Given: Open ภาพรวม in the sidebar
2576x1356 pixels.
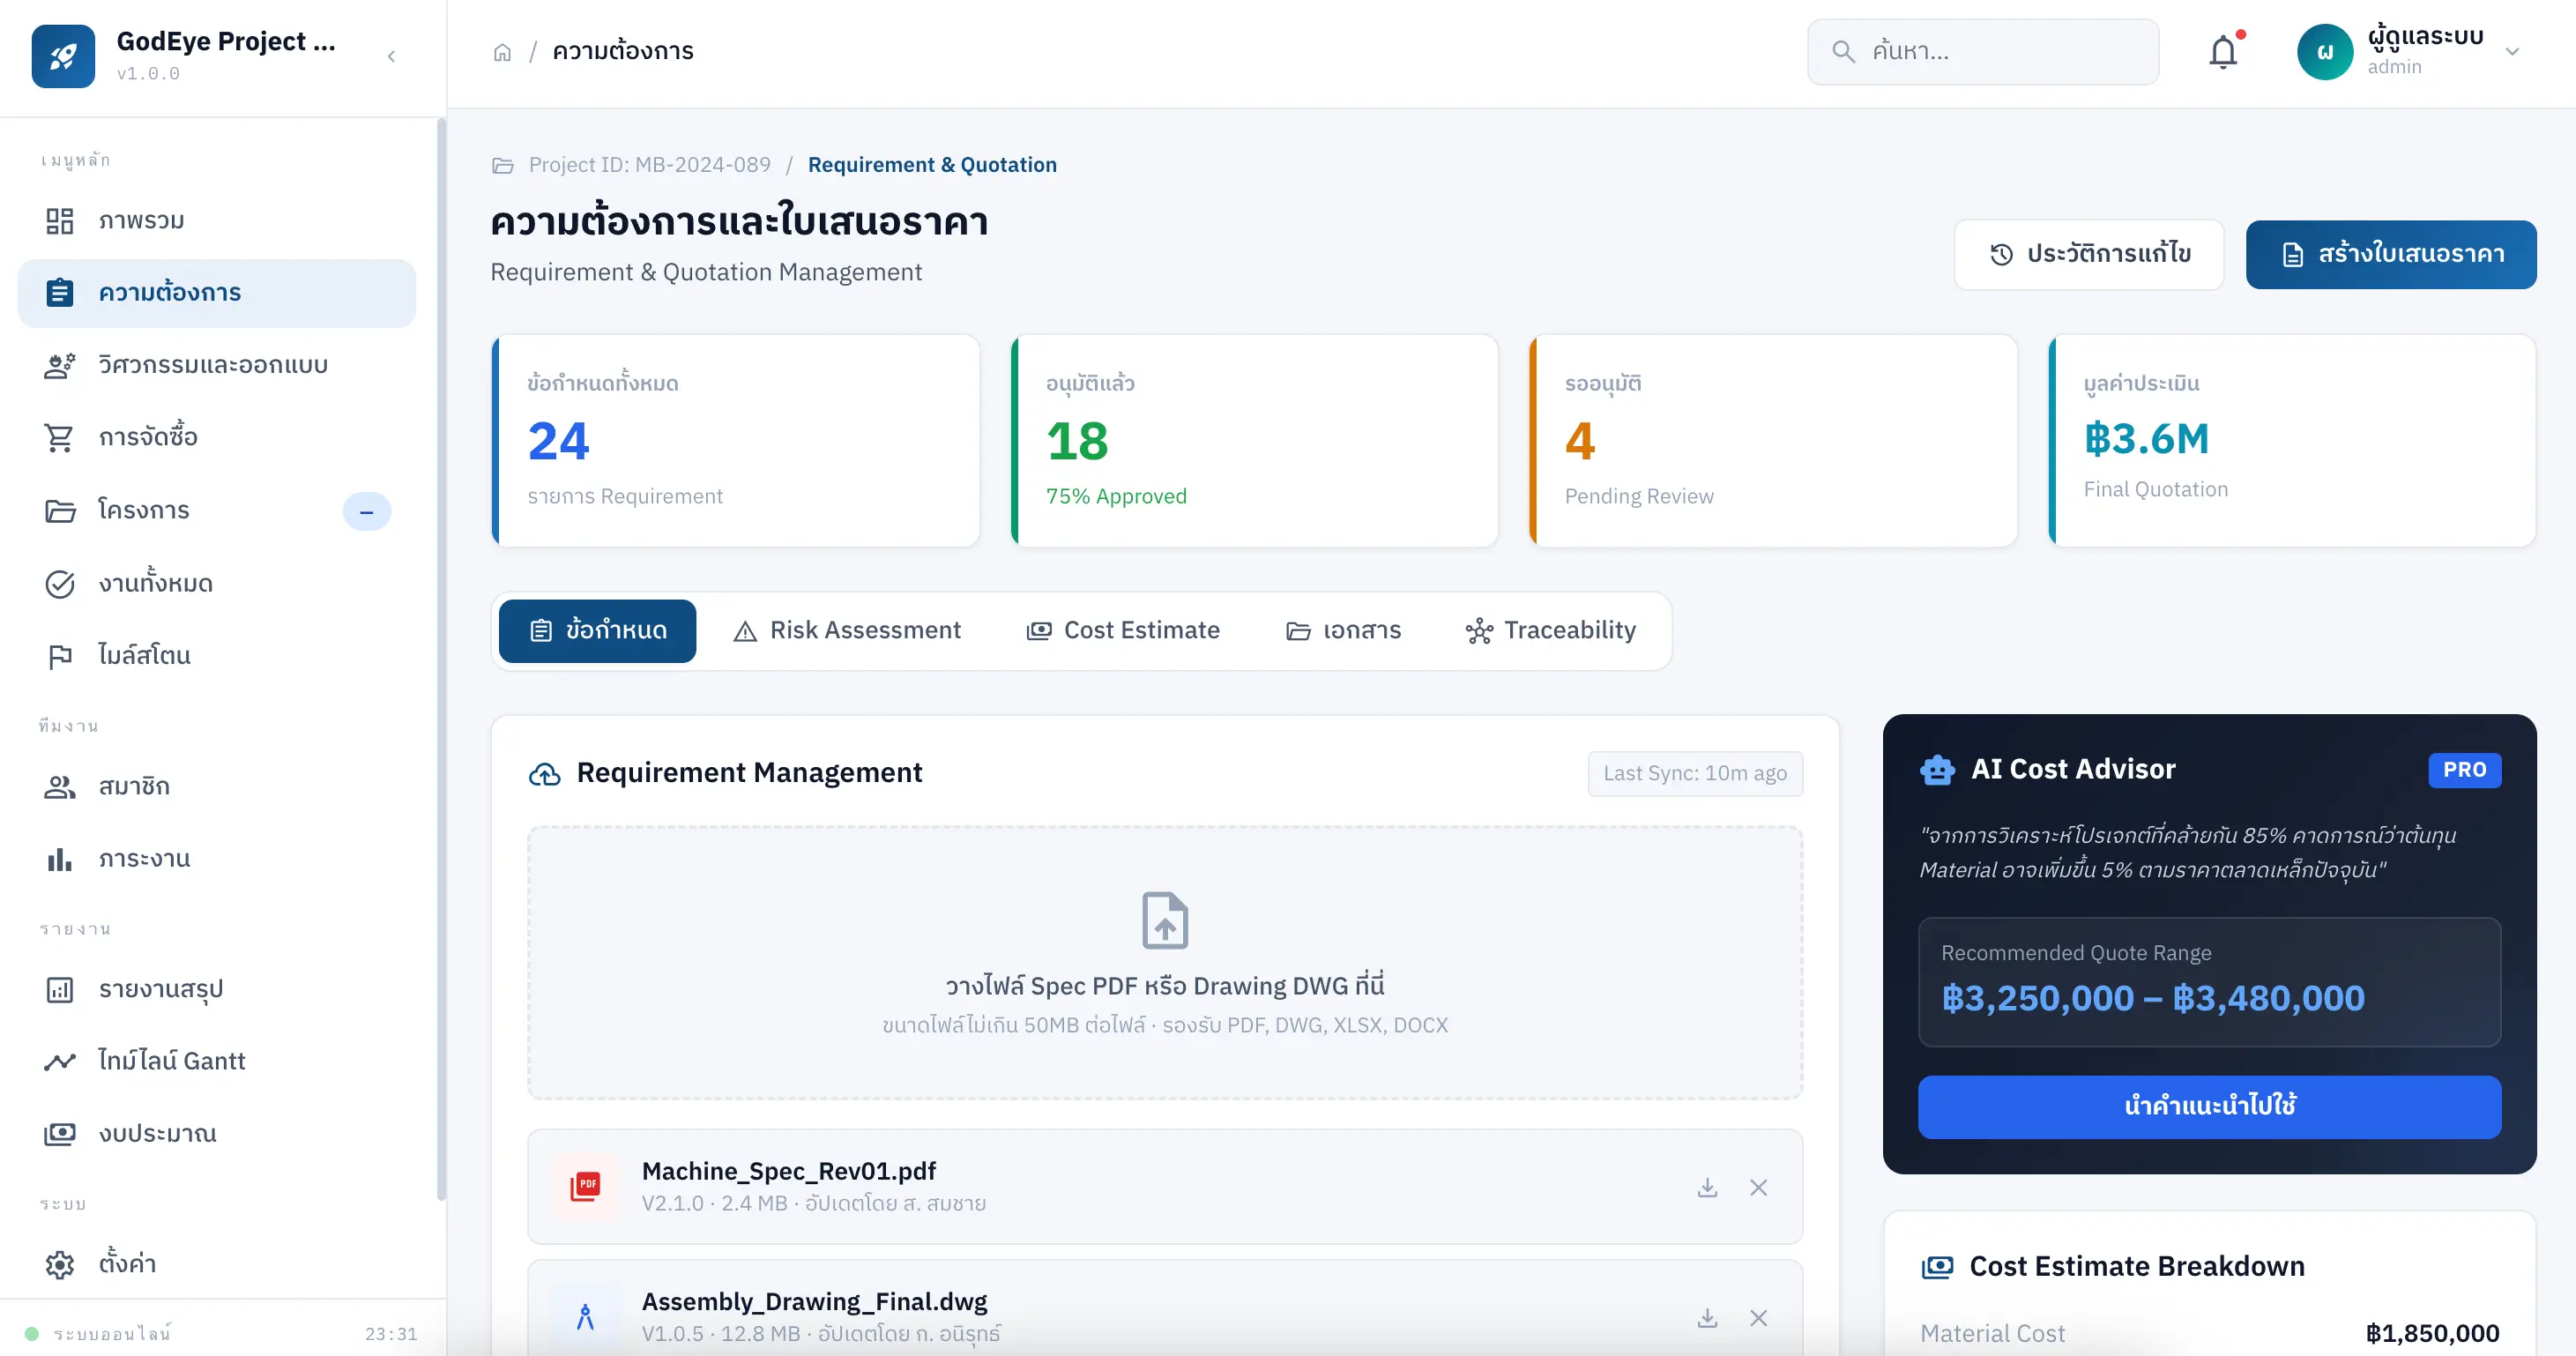Looking at the screenshot, I should 216,220.
